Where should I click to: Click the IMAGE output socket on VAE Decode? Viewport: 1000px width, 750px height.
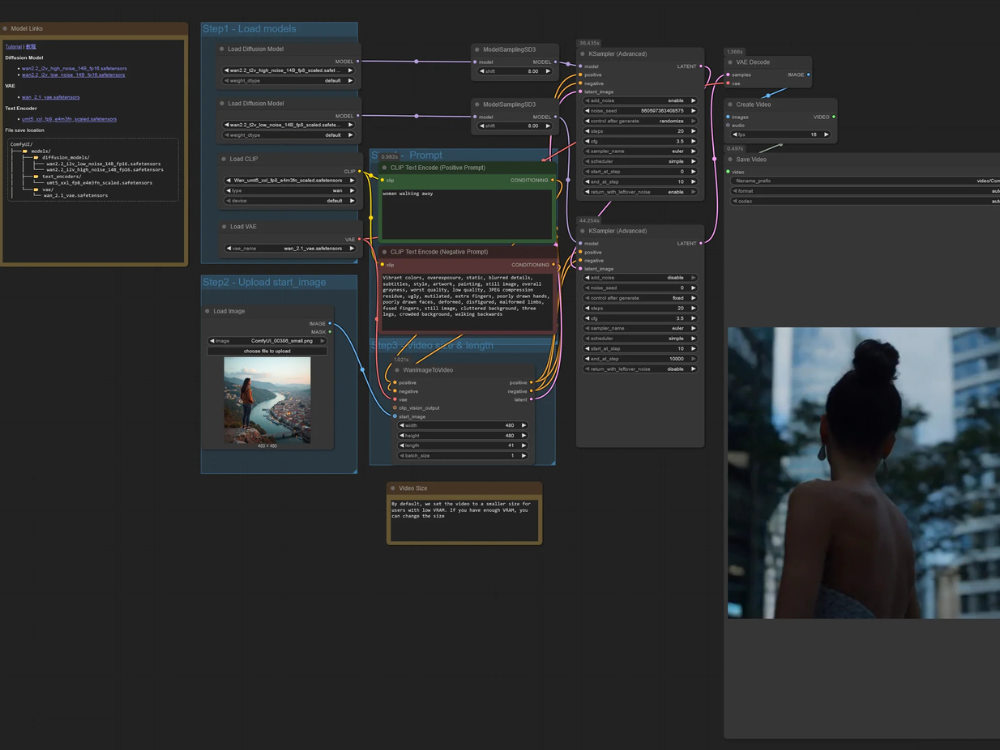coord(808,75)
